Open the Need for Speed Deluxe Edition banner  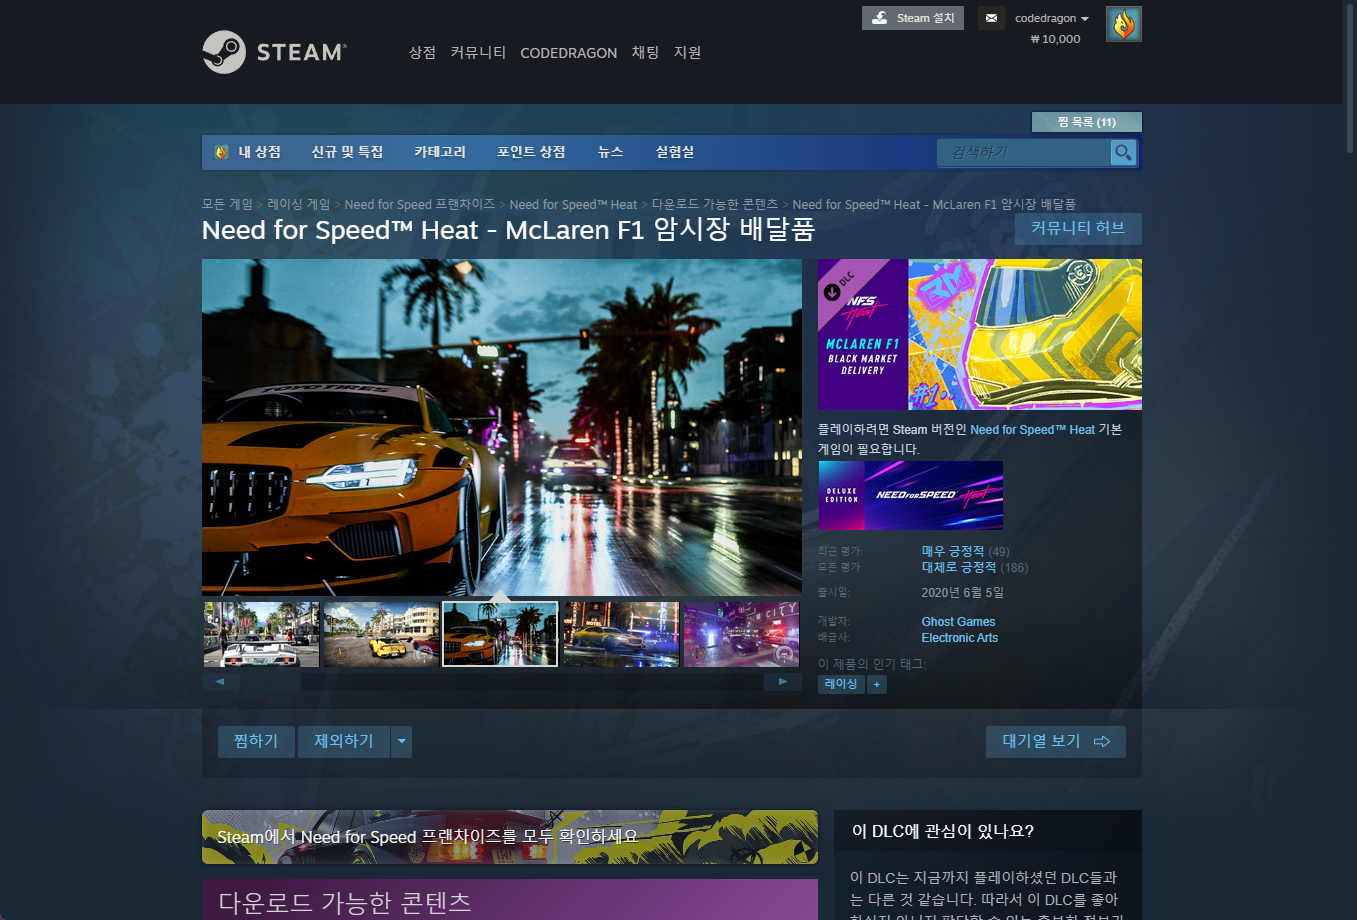tap(911, 495)
